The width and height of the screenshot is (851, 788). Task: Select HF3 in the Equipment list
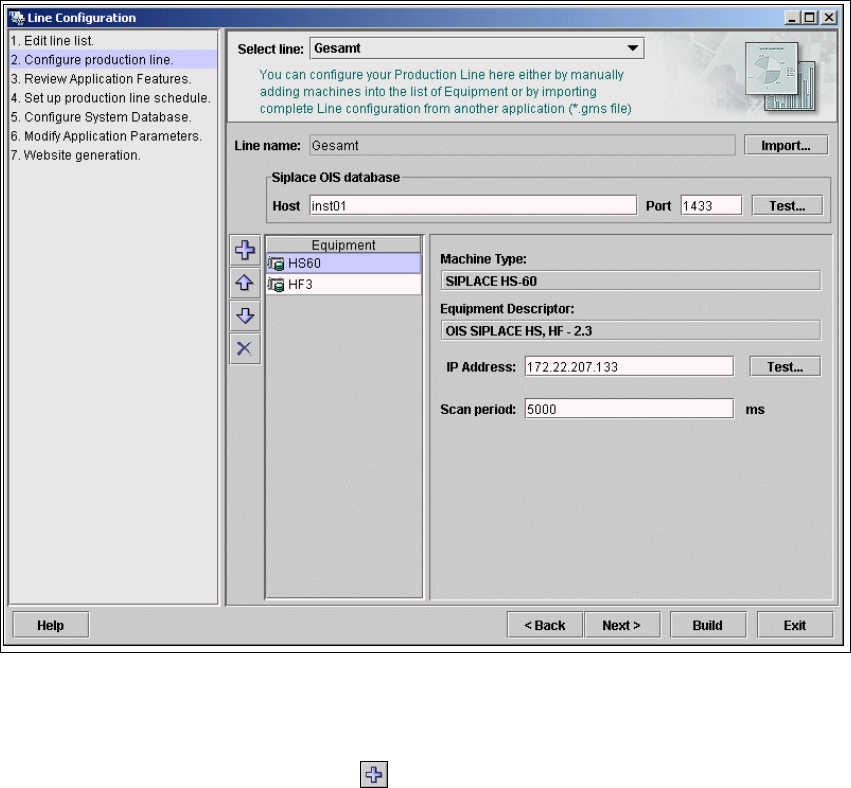(x=344, y=284)
